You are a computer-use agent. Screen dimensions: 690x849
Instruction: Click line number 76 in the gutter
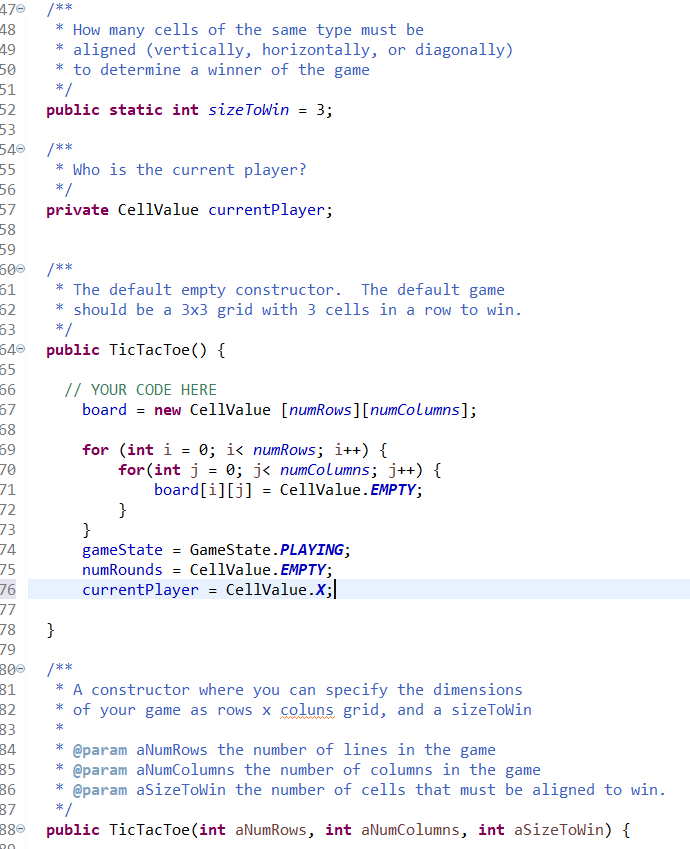[8, 590]
